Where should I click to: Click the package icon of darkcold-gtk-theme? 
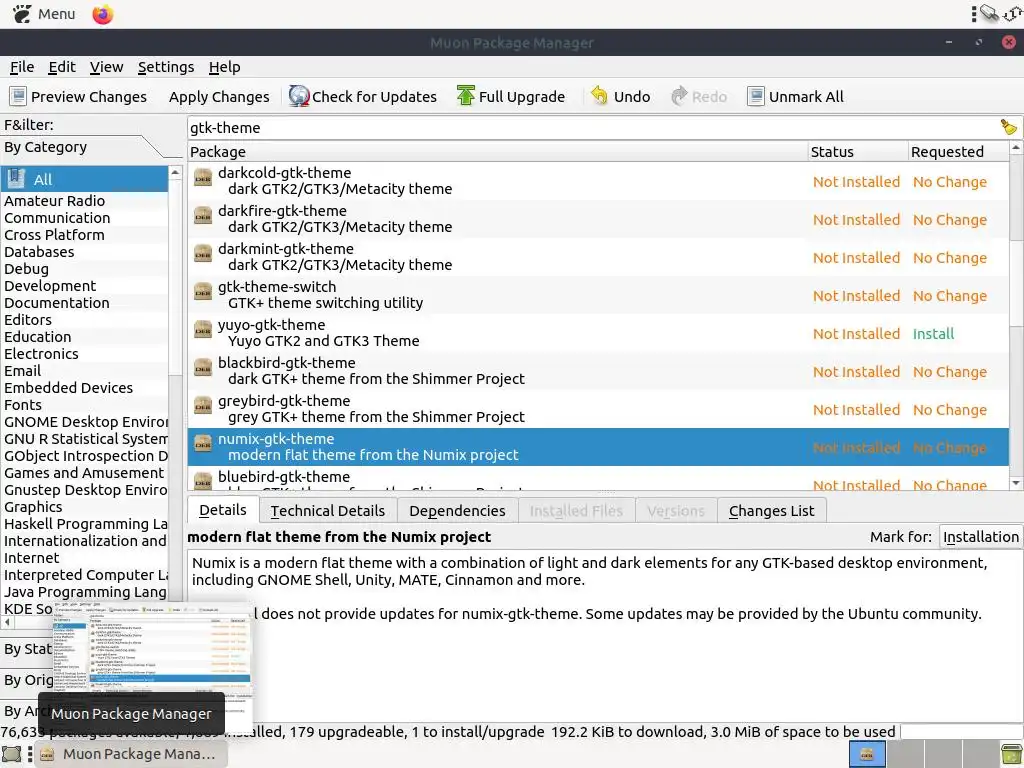[203, 178]
